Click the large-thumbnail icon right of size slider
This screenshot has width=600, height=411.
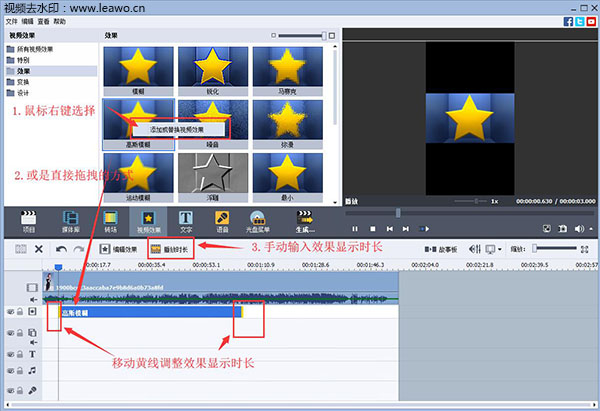click(332, 35)
